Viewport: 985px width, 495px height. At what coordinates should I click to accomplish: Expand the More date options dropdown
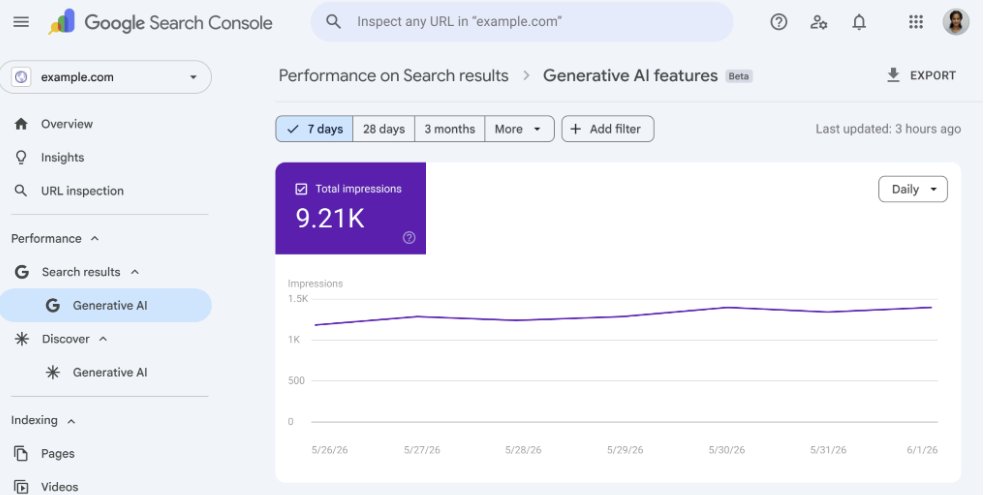click(x=519, y=129)
